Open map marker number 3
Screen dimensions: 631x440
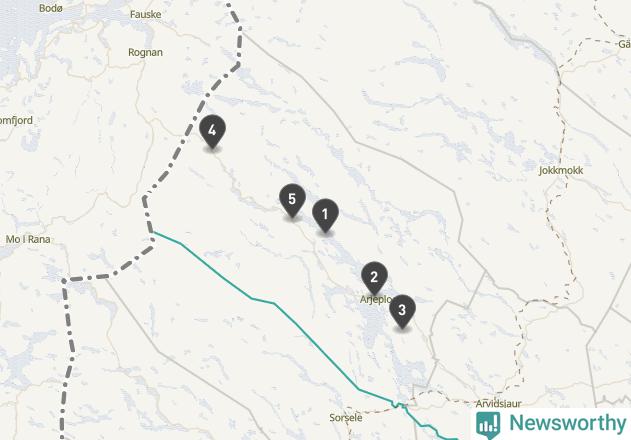click(402, 311)
